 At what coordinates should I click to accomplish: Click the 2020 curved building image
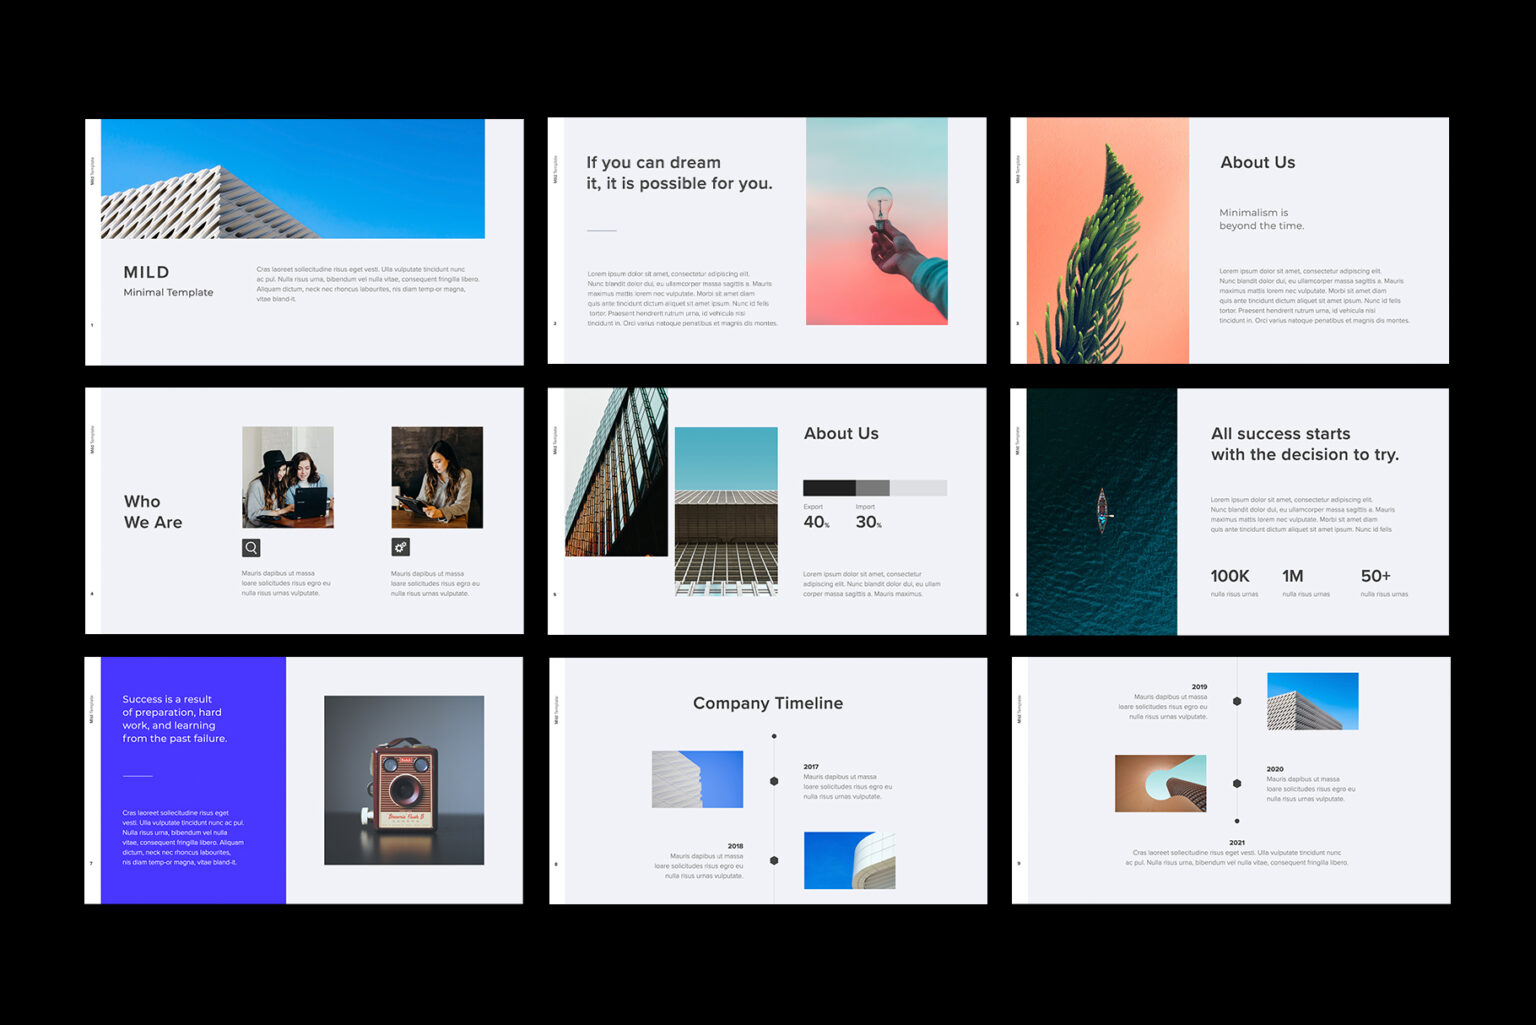tap(1160, 783)
